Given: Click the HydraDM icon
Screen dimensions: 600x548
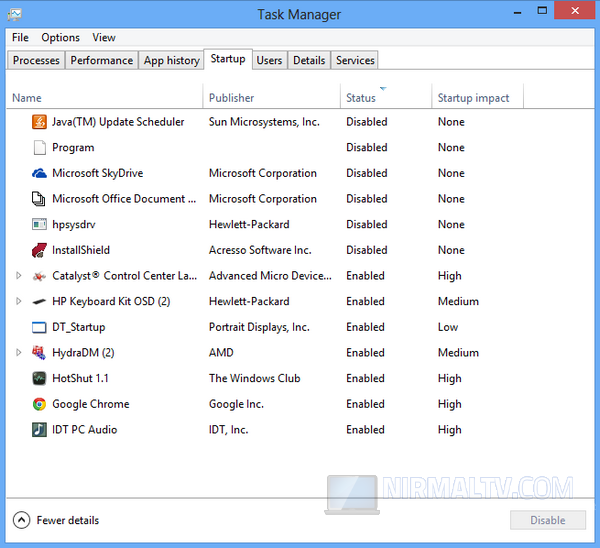Looking at the screenshot, I should point(39,353).
